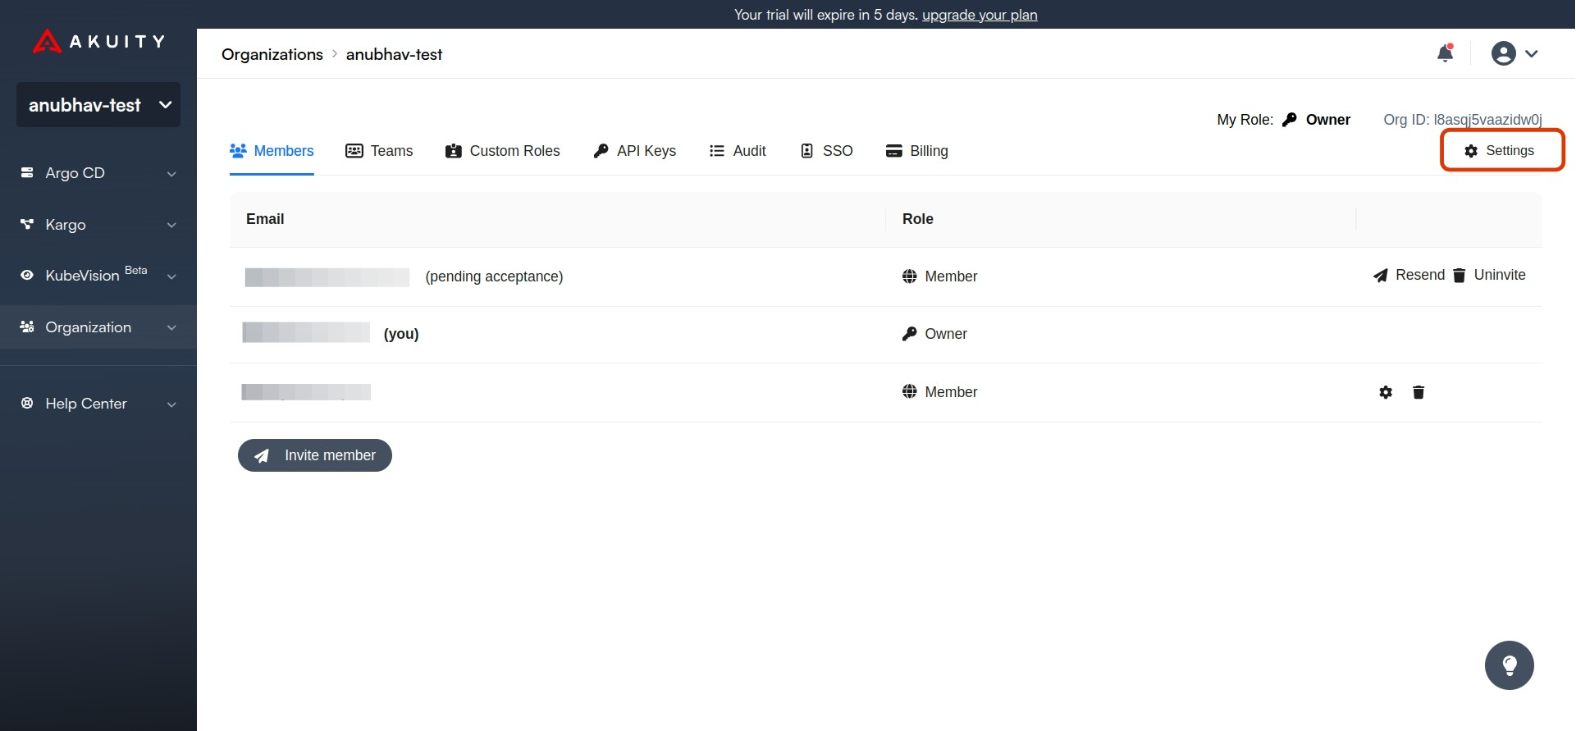Expand the Organization sidebar section
The image size is (1576, 731).
click(98, 327)
